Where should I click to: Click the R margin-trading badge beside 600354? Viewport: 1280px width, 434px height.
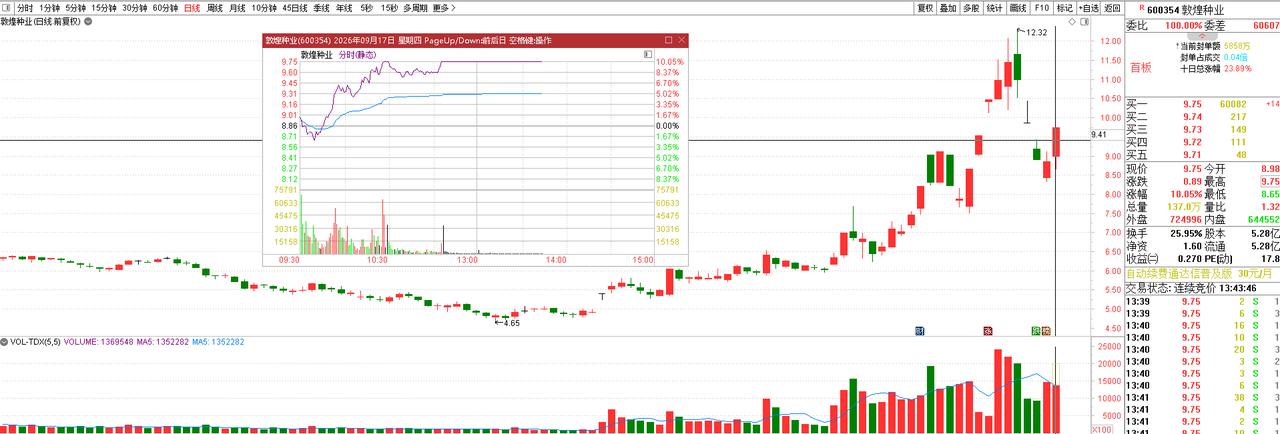click(x=1142, y=9)
